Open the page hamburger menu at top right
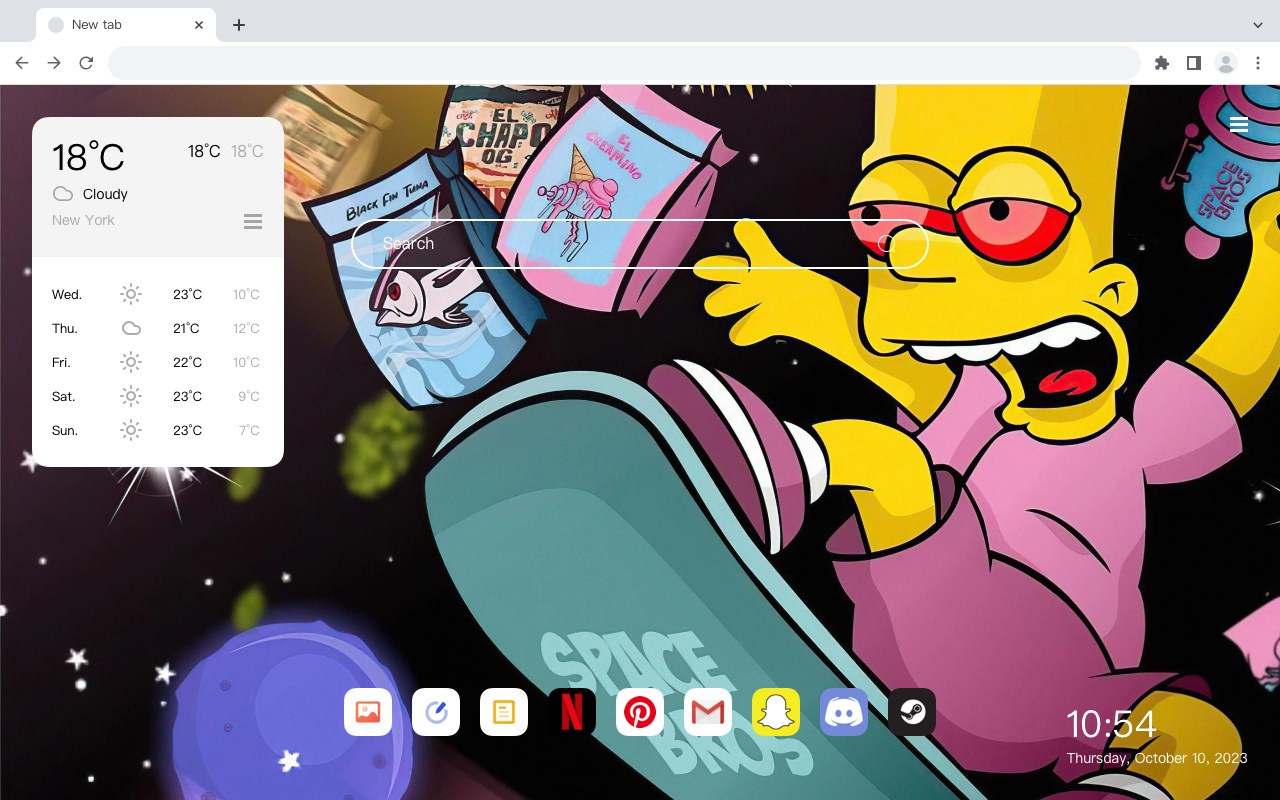Image resolution: width=1280 pixels, height=800 pixels. 1239,124
